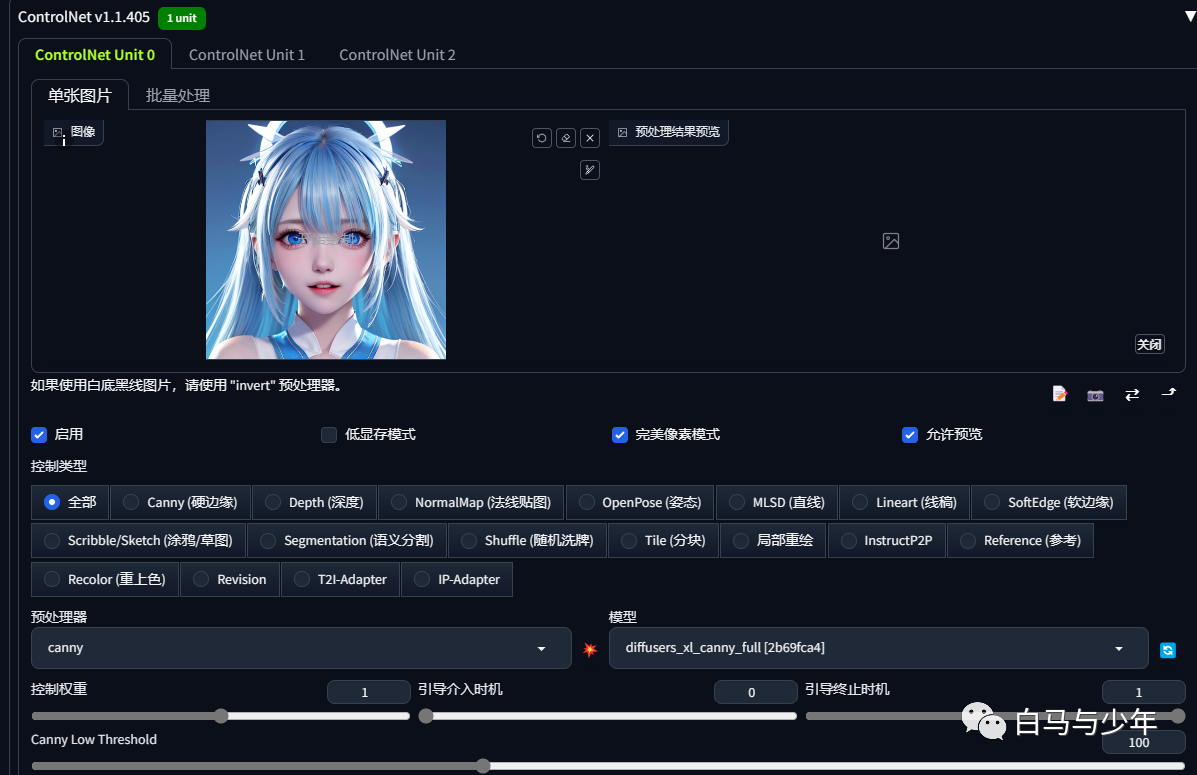Remove the uploaded image with the X icon
Screen dimensions: 1197x775
tap(590, 138)
